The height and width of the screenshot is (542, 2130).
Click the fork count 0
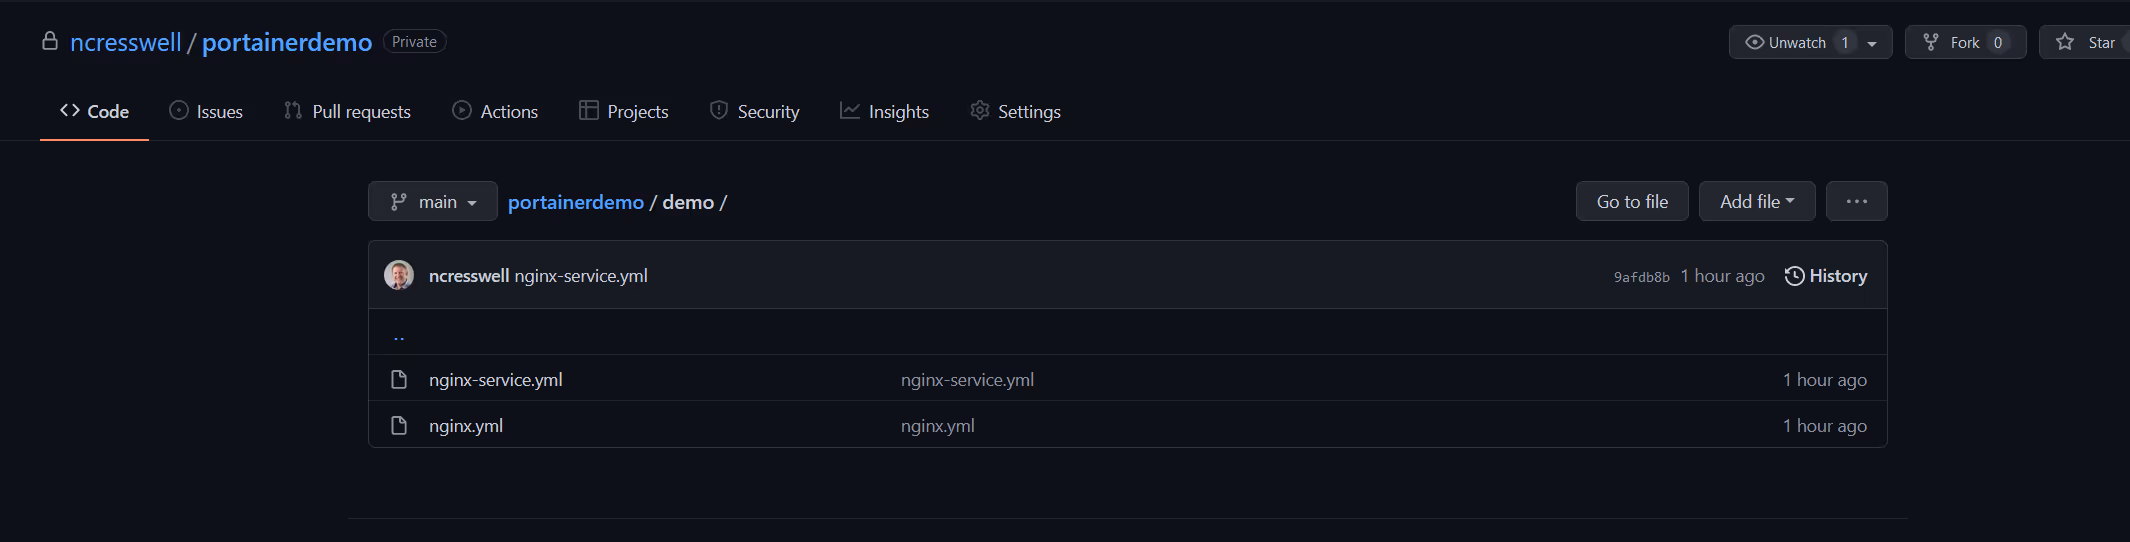pyautogui.click(x=1998, y=42)
